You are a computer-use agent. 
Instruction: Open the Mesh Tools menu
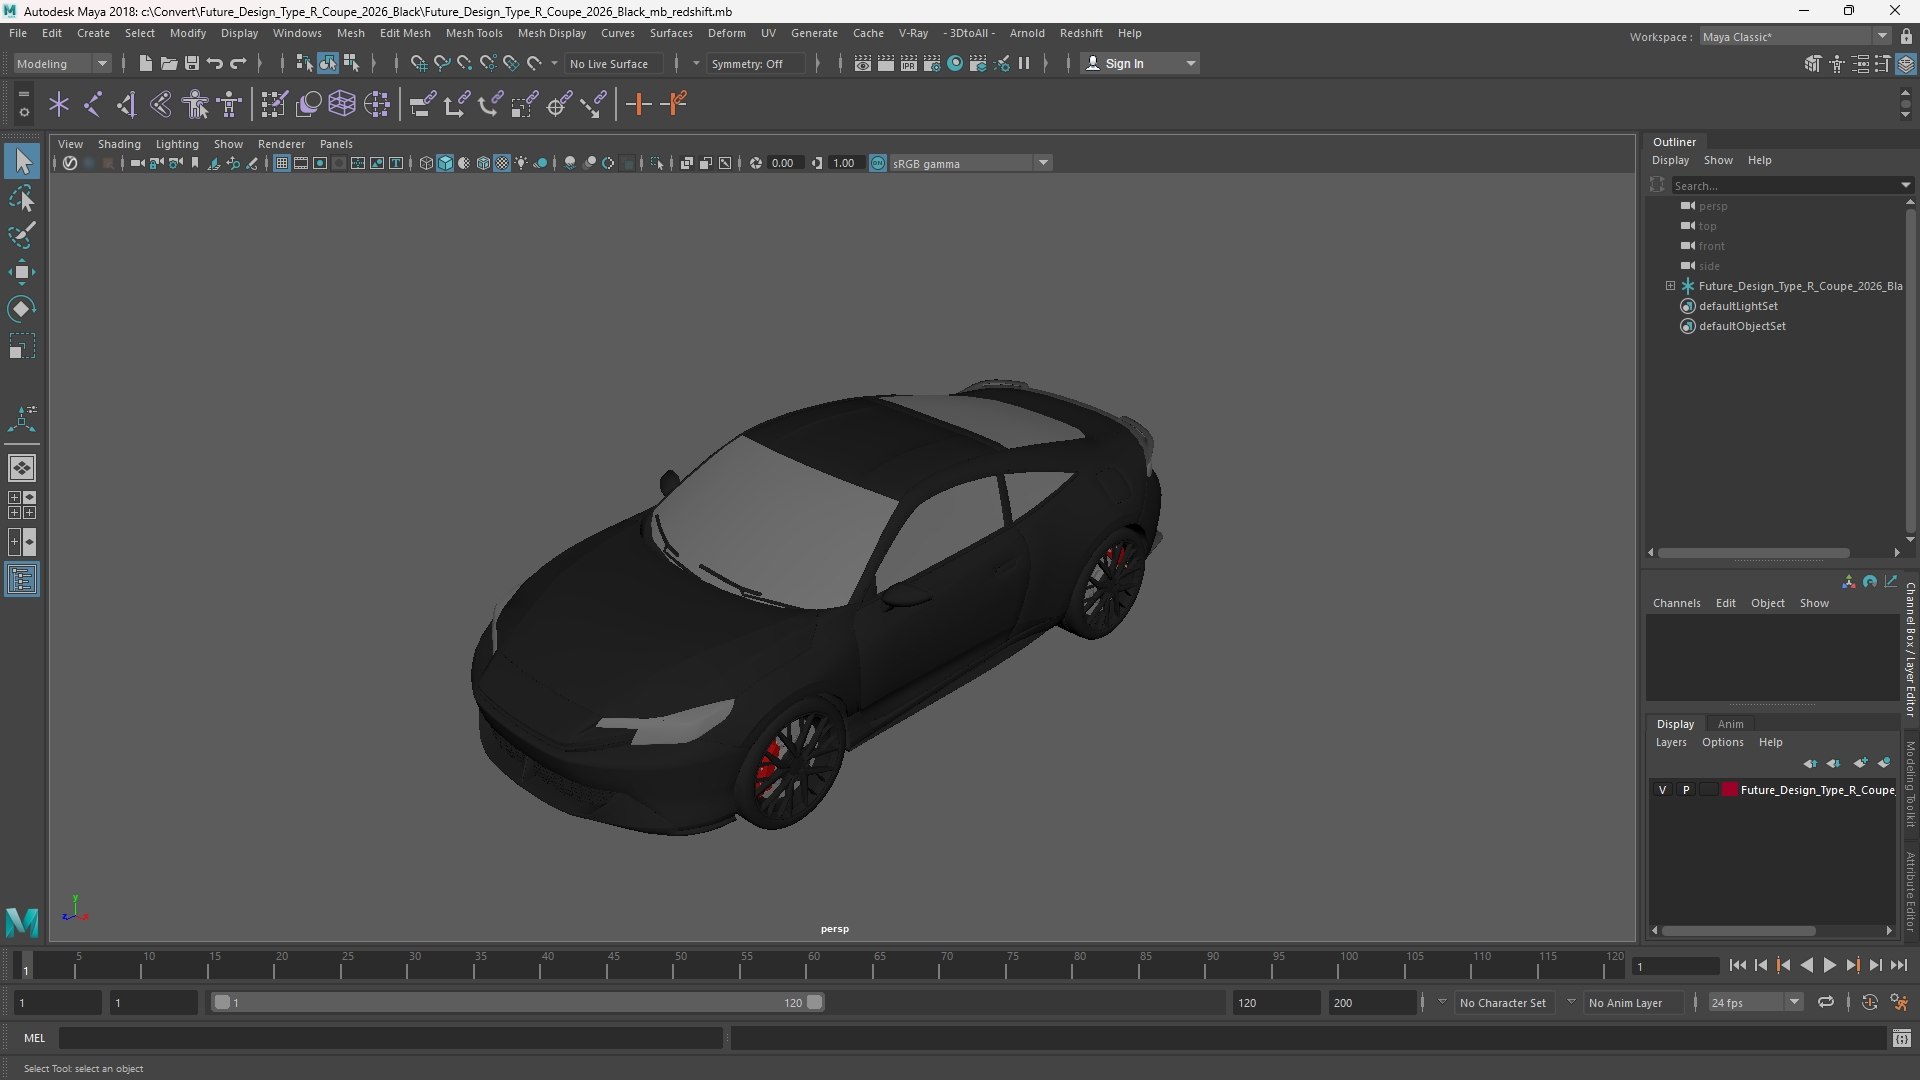click(x=474, y=33)
